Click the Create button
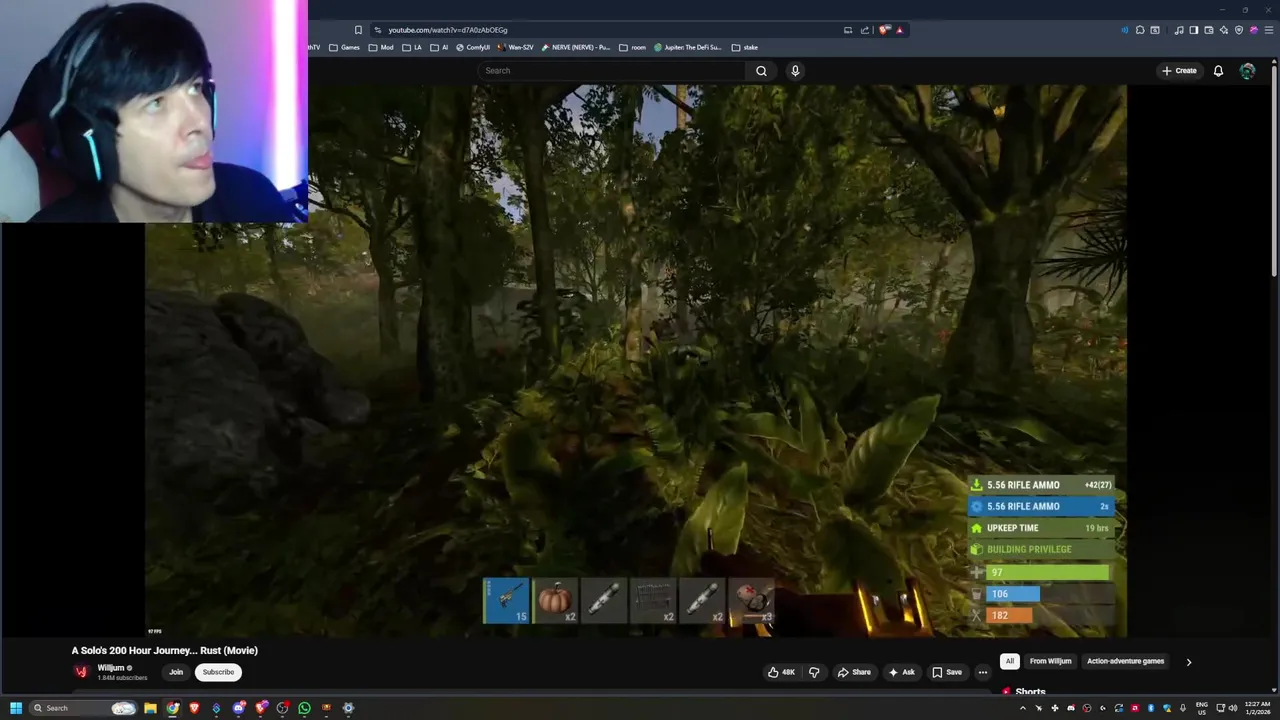 pos(1179,71)
